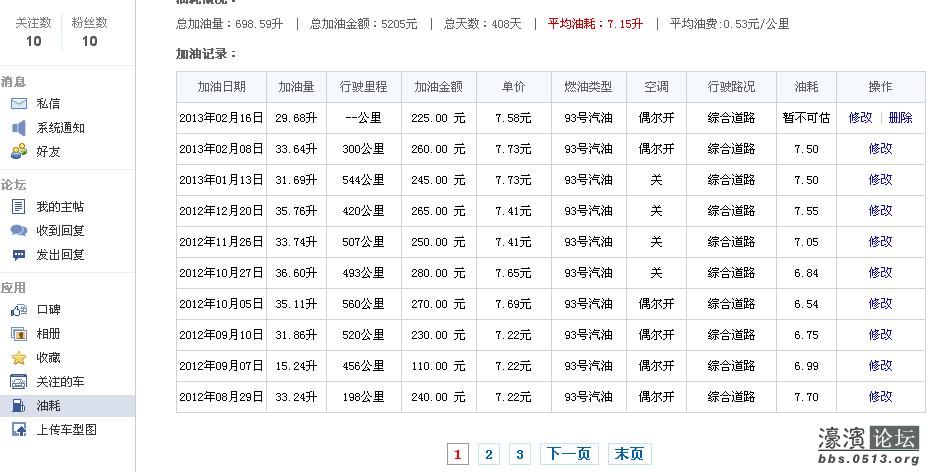Click the 关注的车 car icon
Viewport: 931px width, 472px height.
coord(19,382)
